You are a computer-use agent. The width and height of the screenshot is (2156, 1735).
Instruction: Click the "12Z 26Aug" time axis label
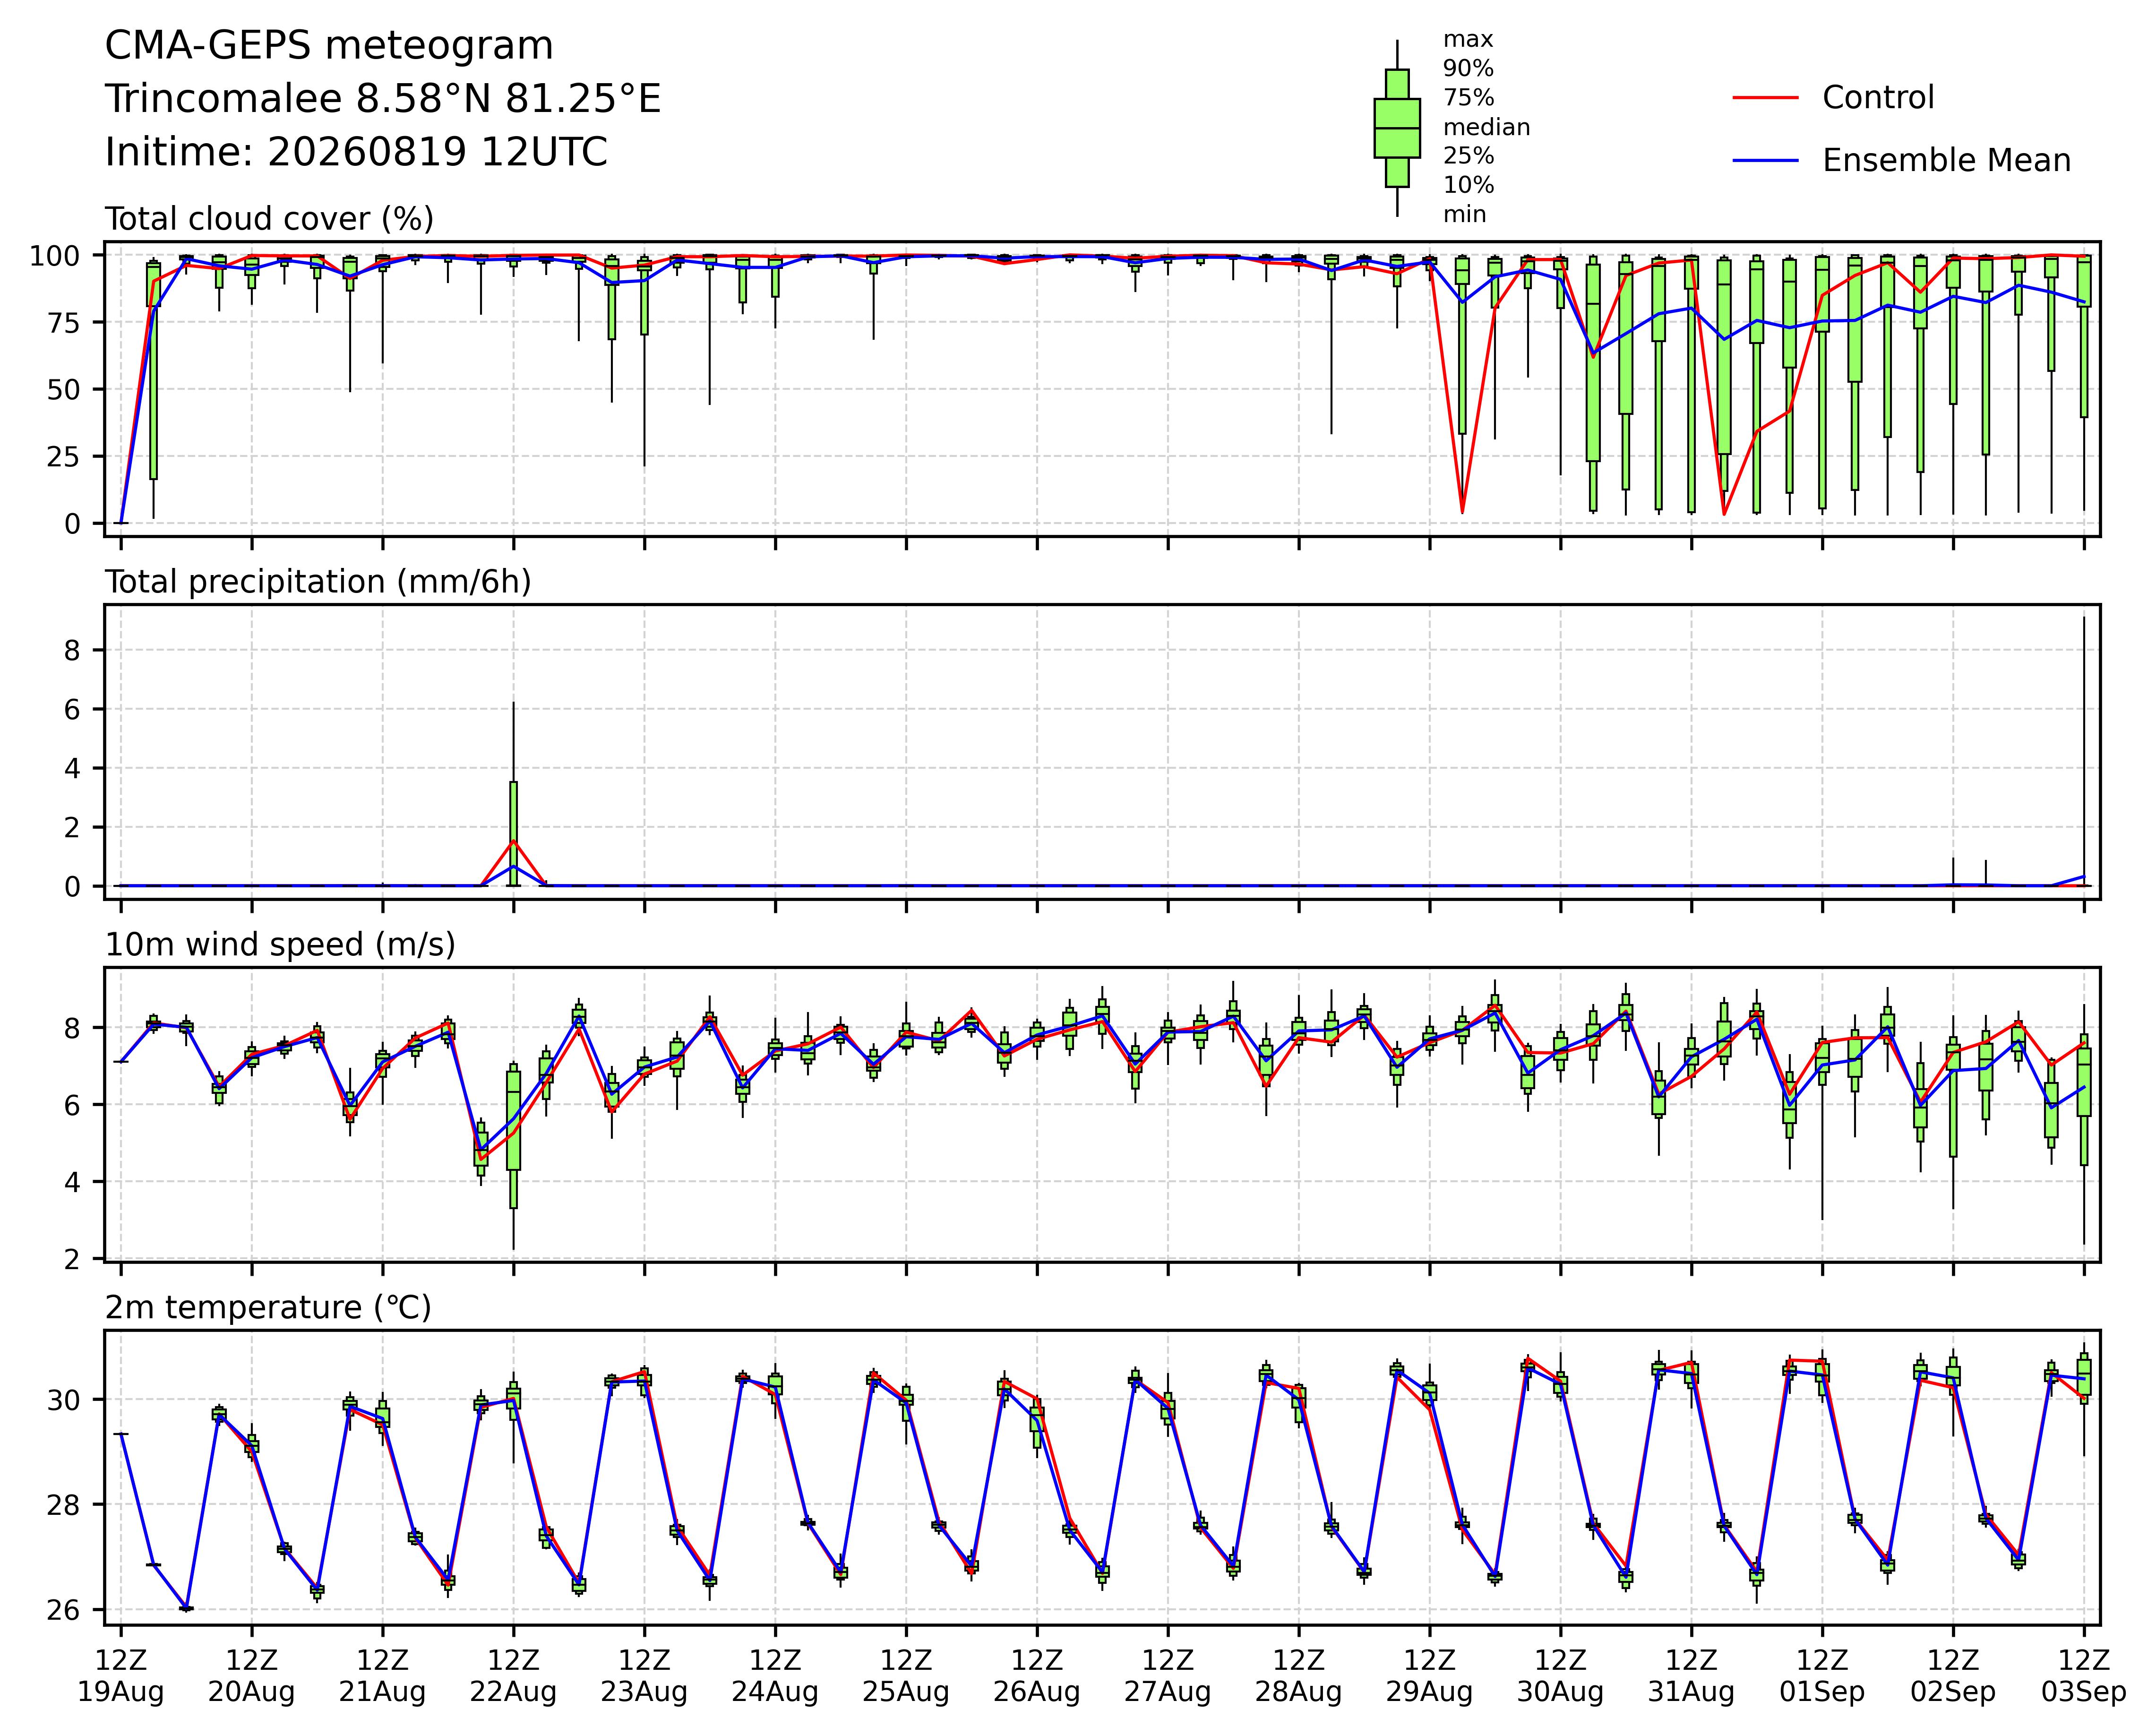(x=1037, y=1676)
